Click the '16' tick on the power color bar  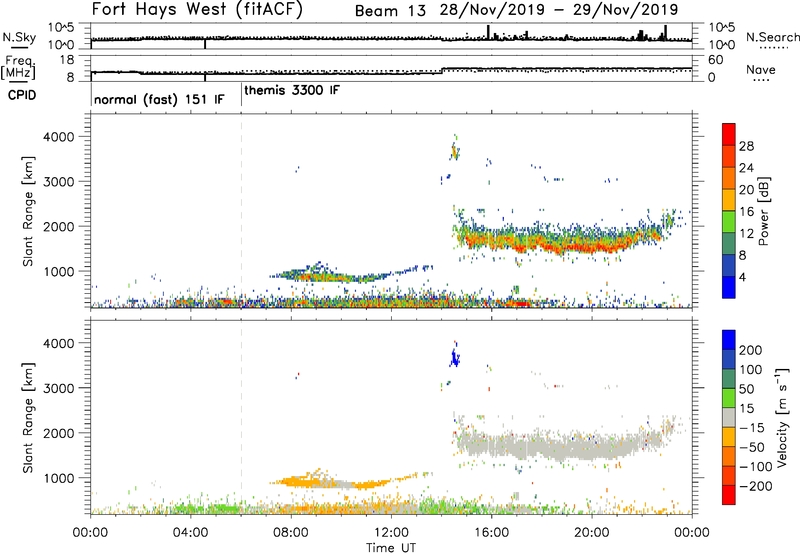pos(746,212)
